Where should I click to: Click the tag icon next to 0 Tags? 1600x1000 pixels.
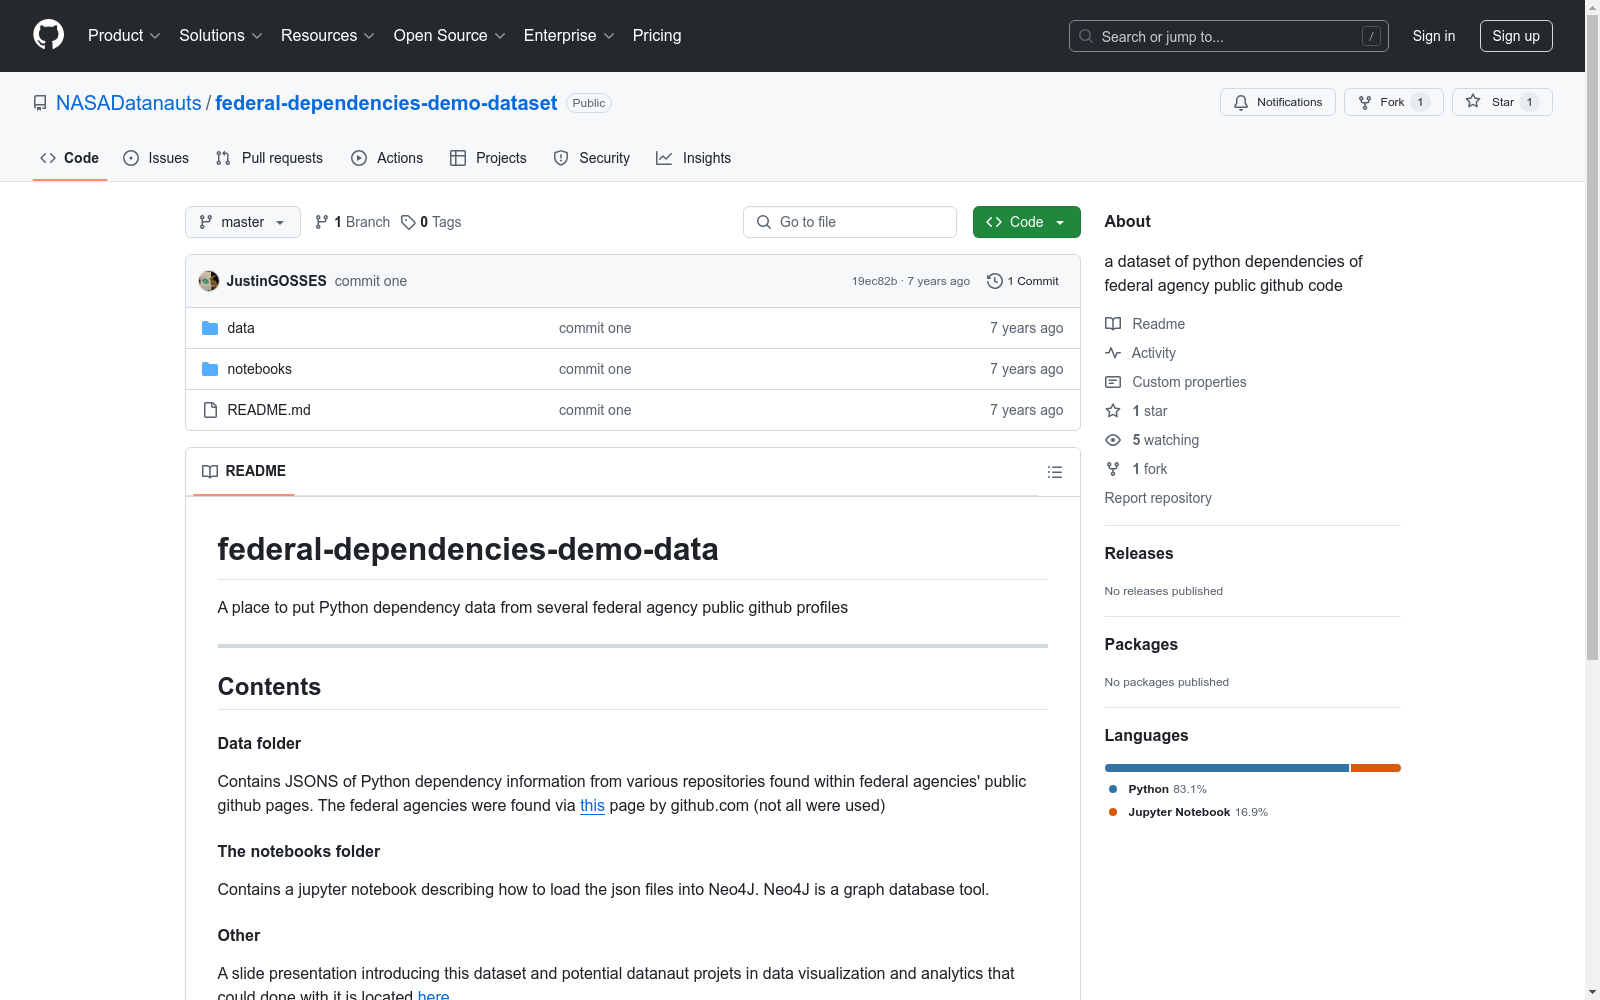point(408,222)
